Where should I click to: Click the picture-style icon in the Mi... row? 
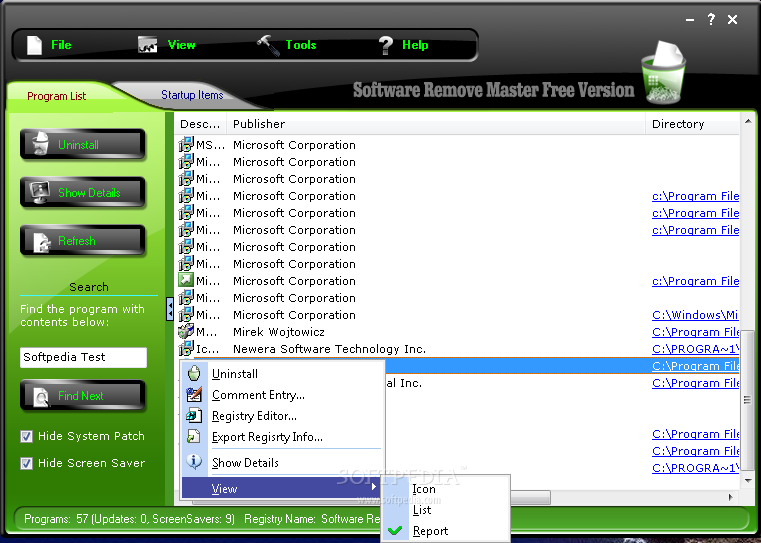tap(186, 280)
